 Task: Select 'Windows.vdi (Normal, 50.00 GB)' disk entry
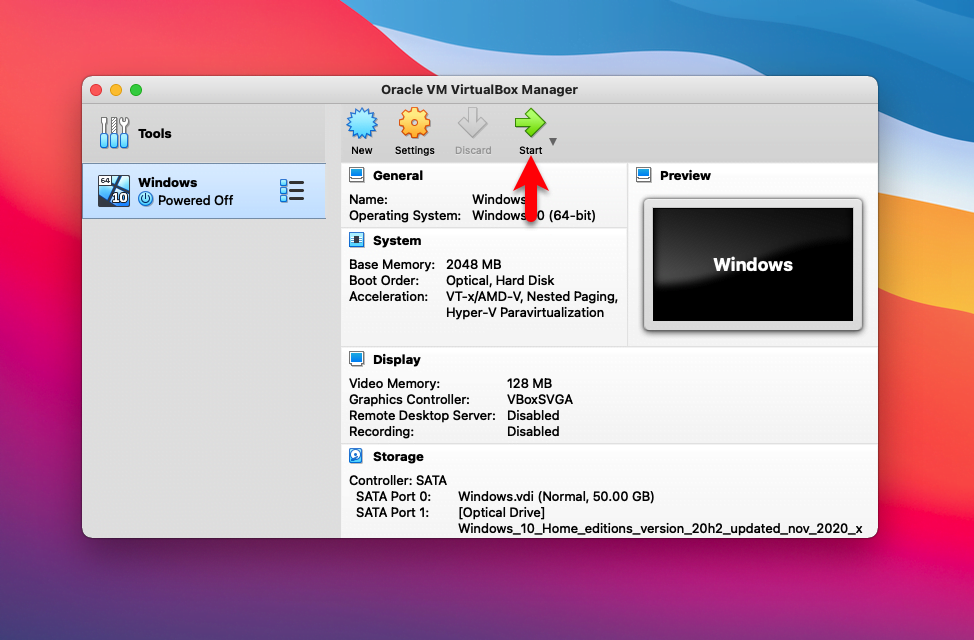[556, 496]
